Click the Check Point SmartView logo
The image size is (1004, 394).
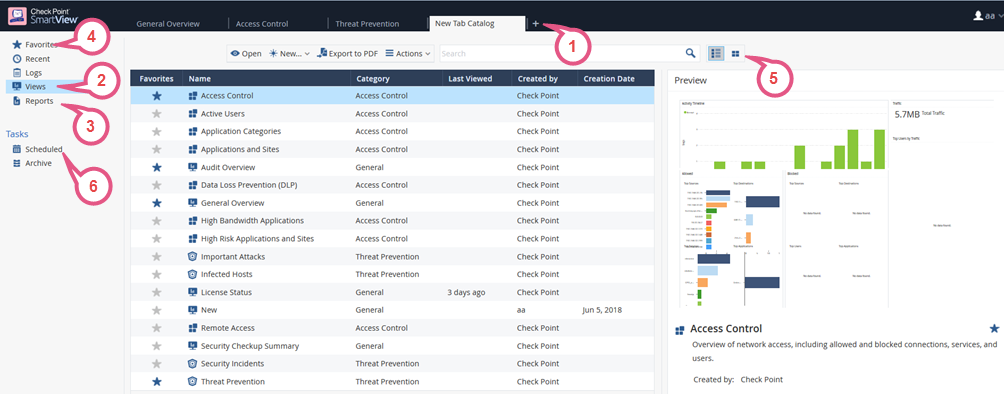tap(44, 15)
